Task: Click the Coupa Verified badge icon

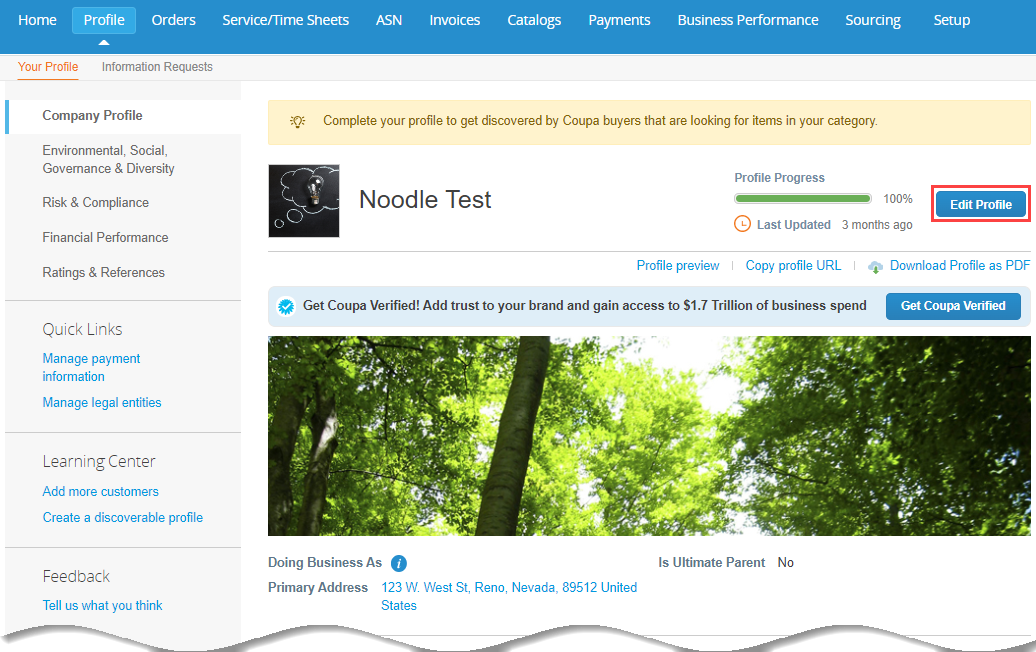Action: (x=286, y=306)
